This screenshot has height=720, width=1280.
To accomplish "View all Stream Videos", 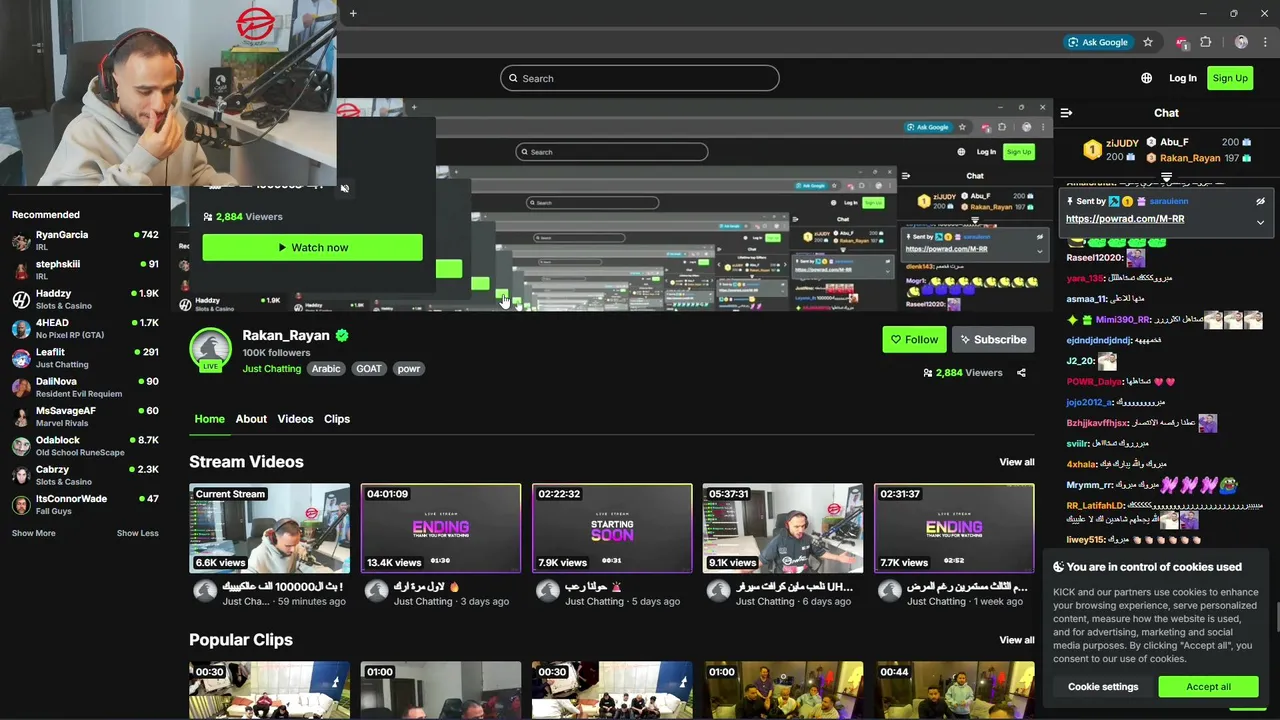I will point(1017,462).
